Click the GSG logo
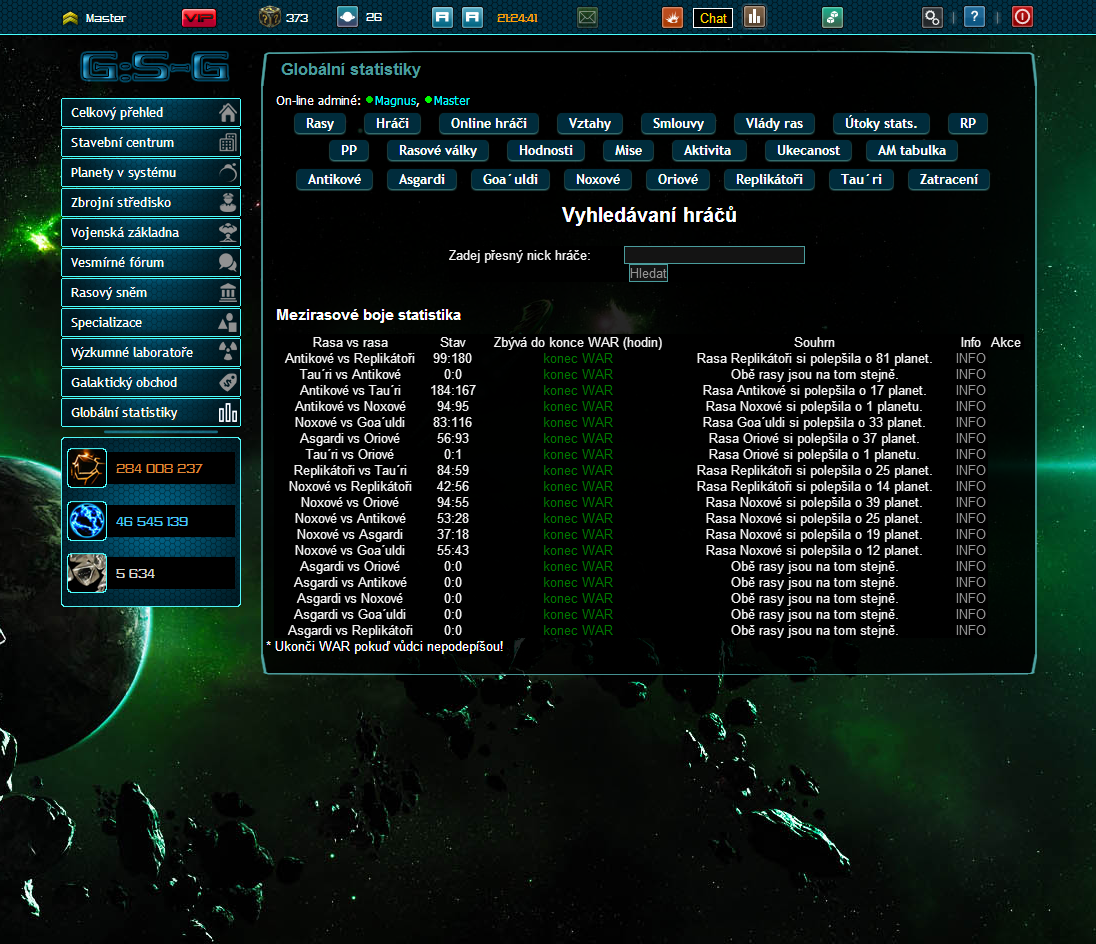 tap(154, 67)
